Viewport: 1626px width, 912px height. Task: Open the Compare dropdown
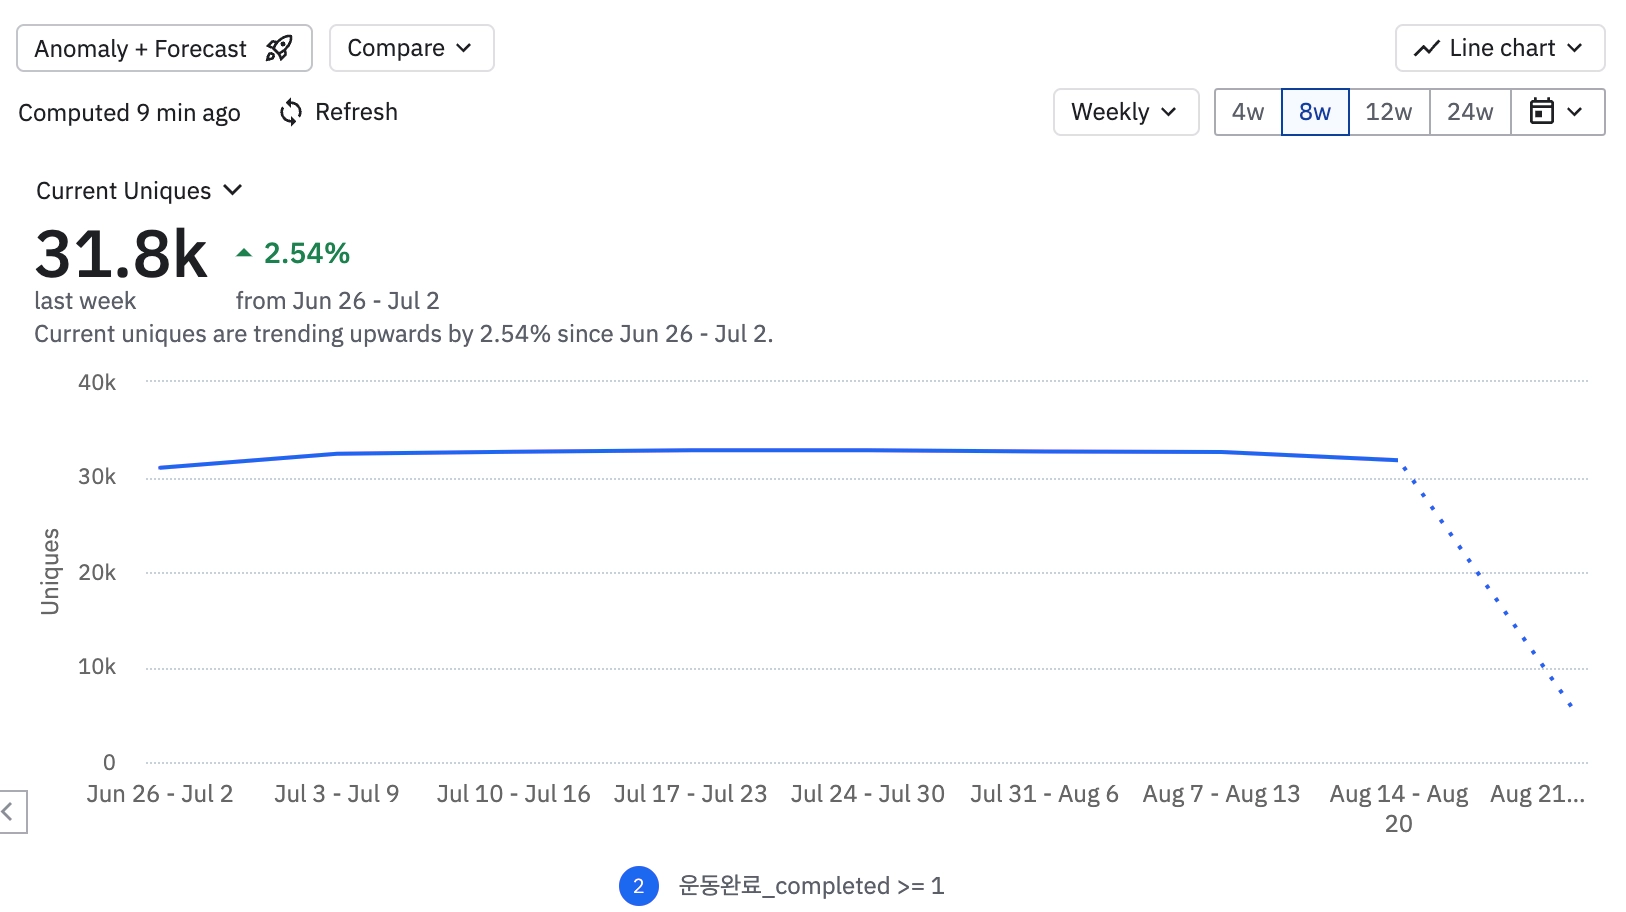pyautogui.click(x=410, y=48)
